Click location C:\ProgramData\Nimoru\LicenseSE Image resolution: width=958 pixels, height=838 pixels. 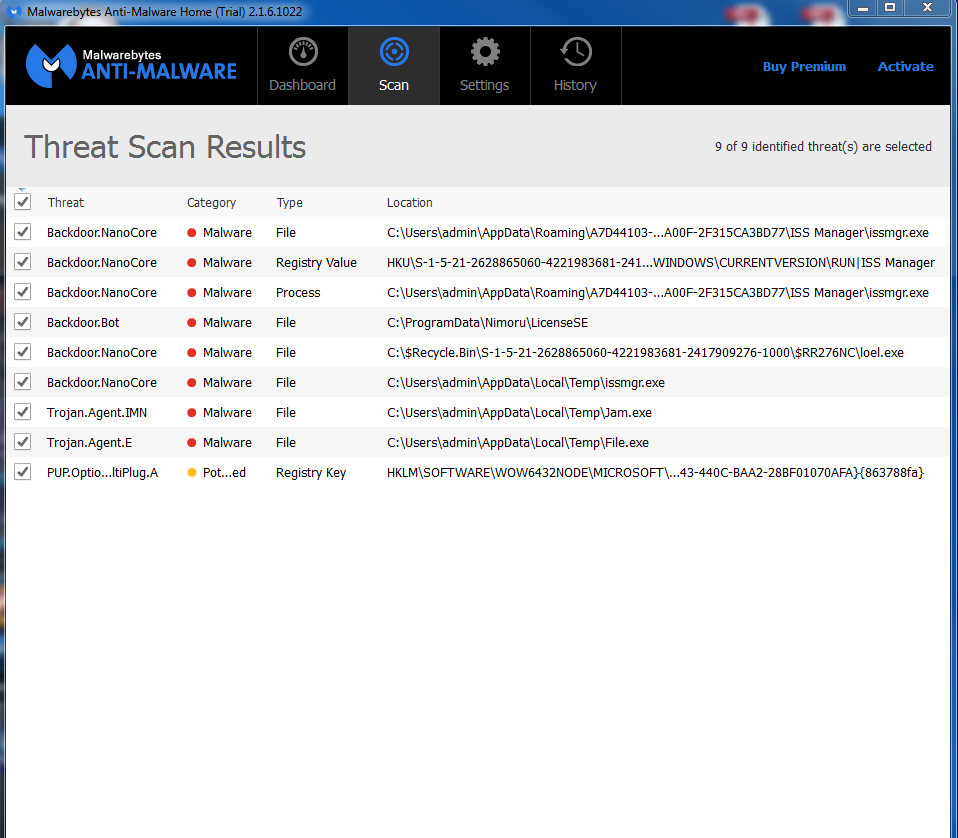coord(488,322)
